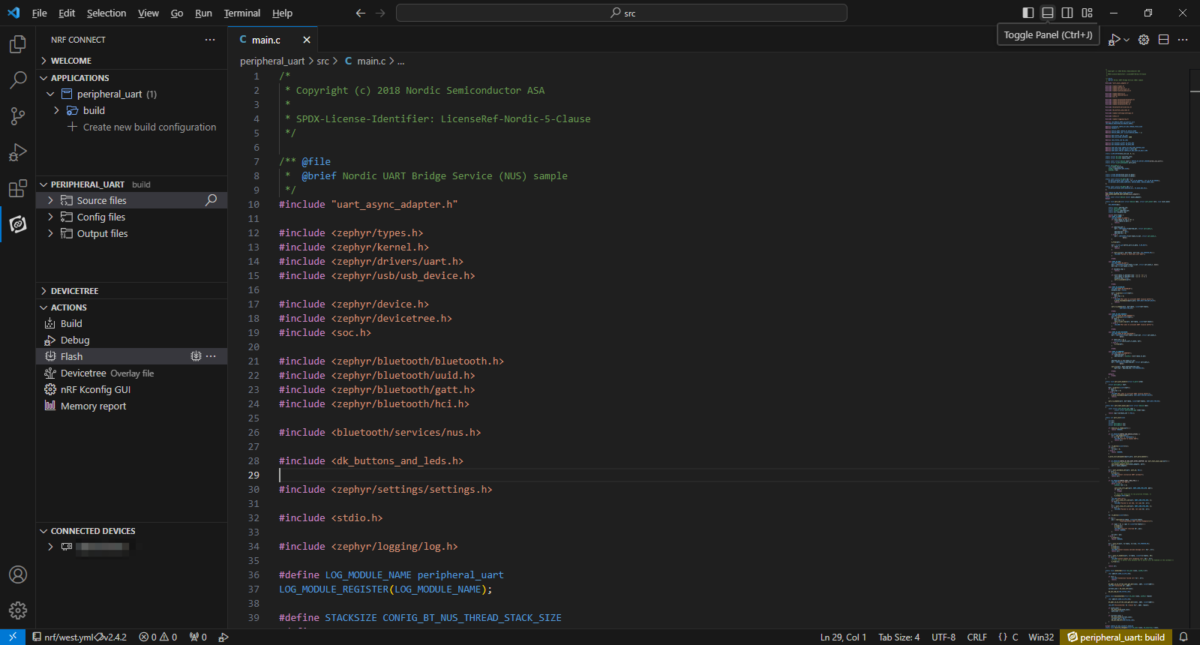This screenshot has height=645, width=1200.
Task: Open the Run menu
Action: (204, 13)
